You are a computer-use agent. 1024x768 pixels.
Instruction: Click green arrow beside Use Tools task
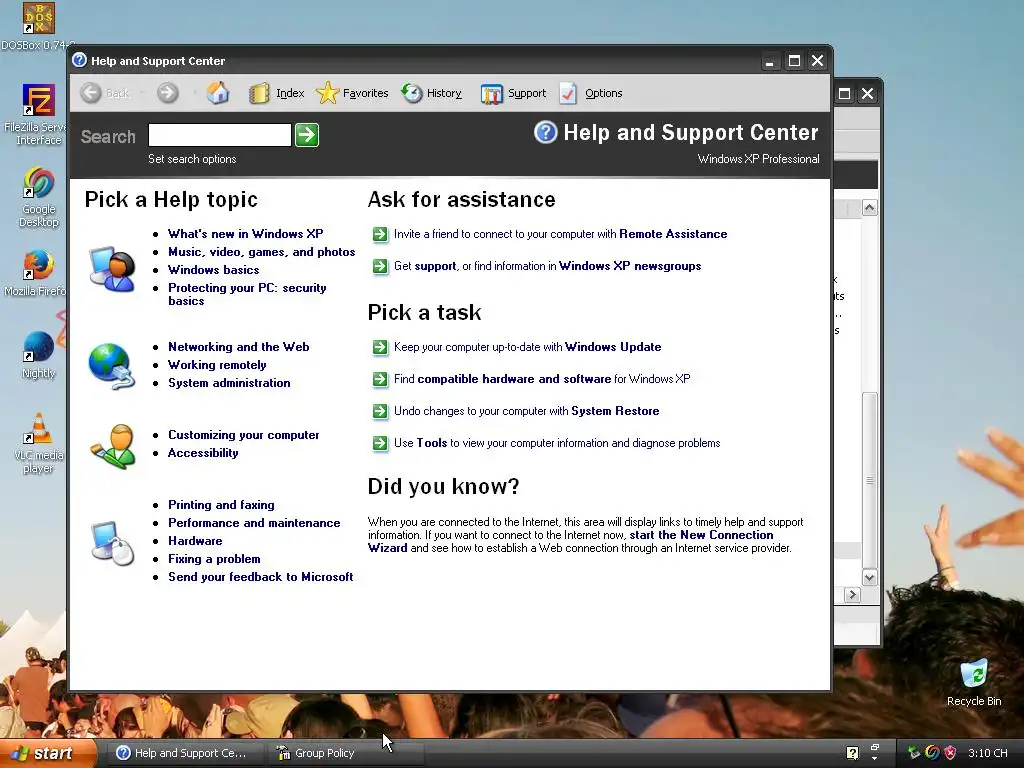(380, 443)
